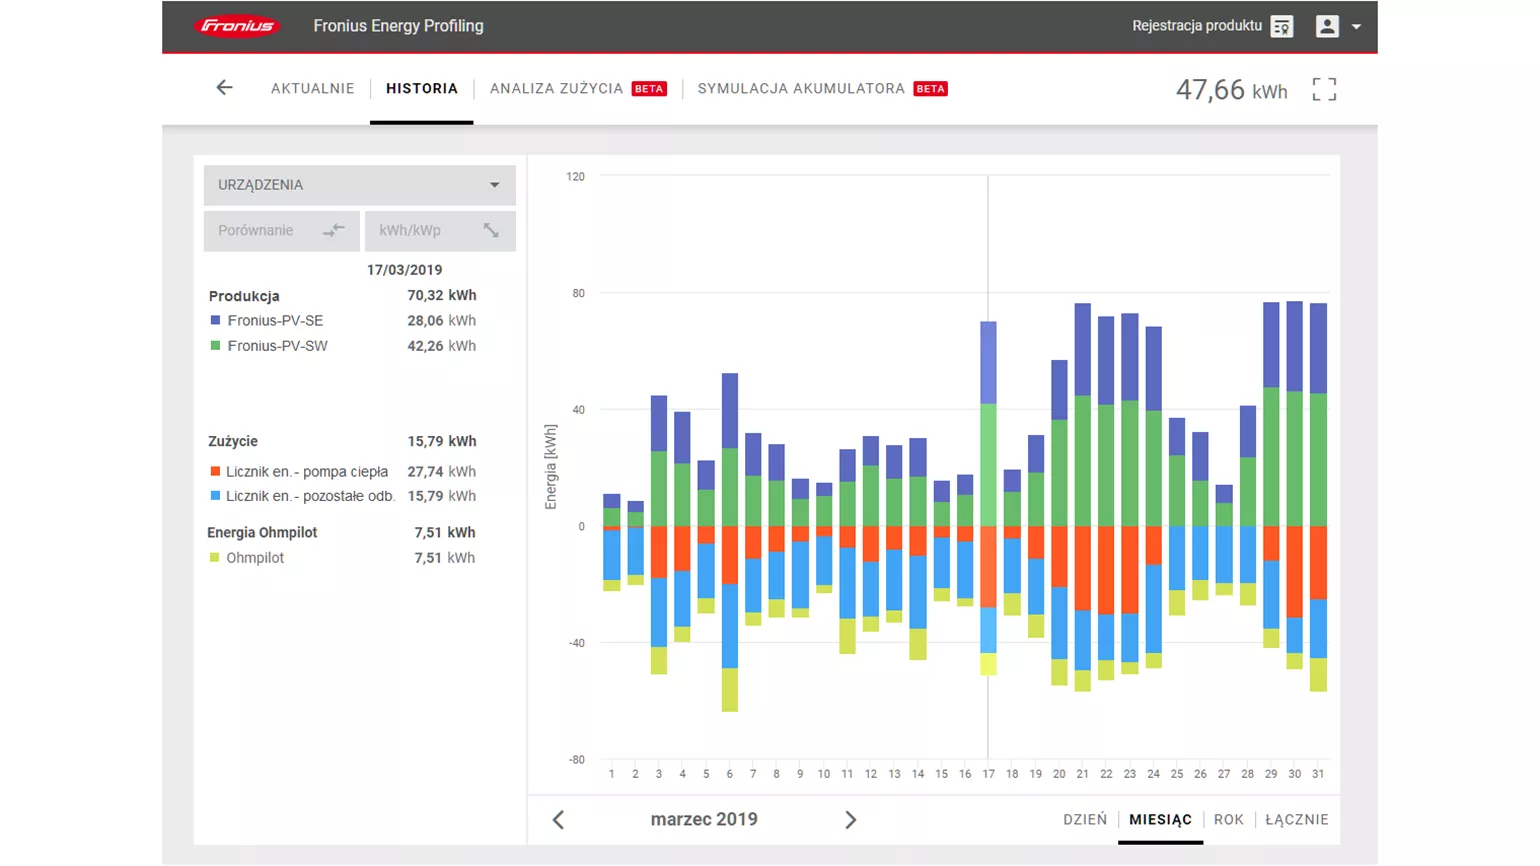Switch to ŁĄCZNIE view

point(1297,820)
